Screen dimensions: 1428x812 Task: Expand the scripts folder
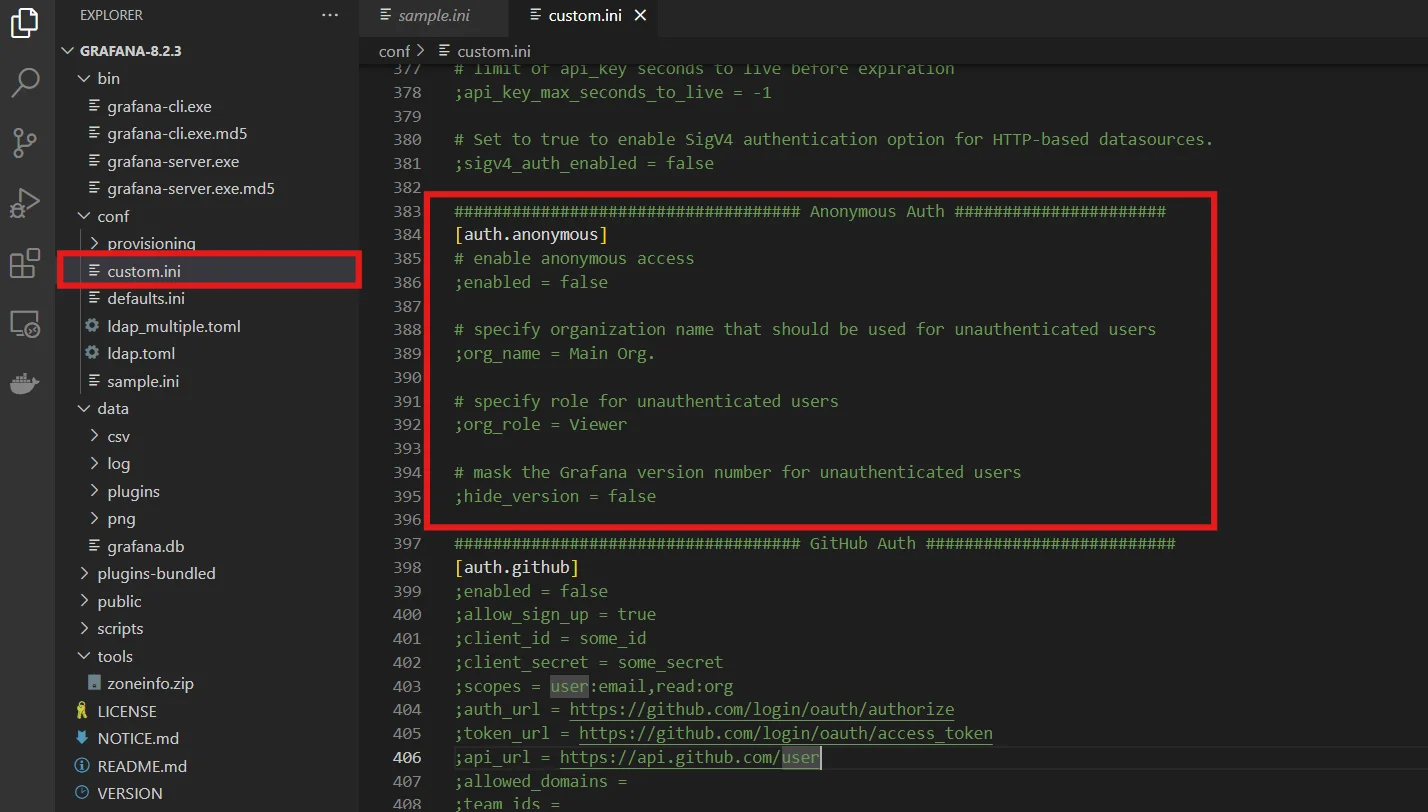tap(83, 628)
